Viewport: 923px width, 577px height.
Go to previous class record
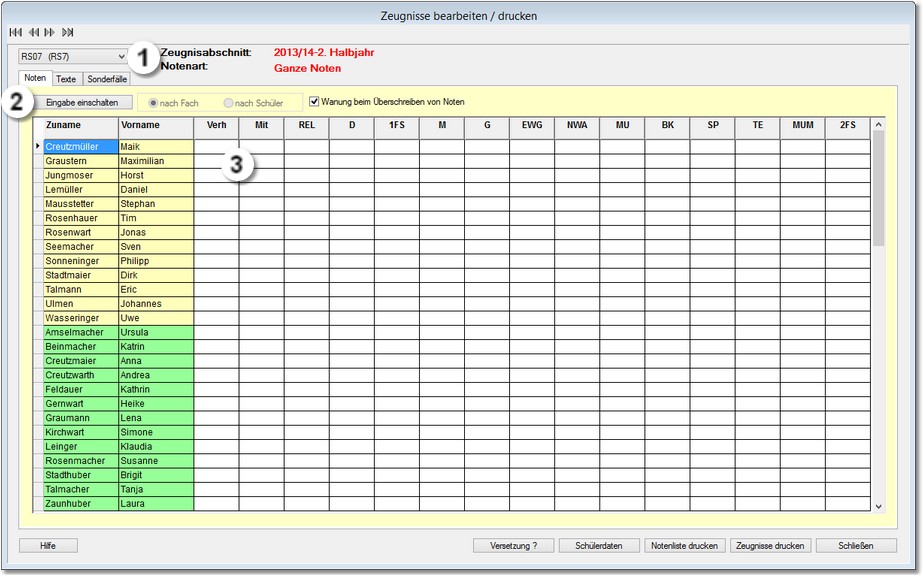coord(33,32)
